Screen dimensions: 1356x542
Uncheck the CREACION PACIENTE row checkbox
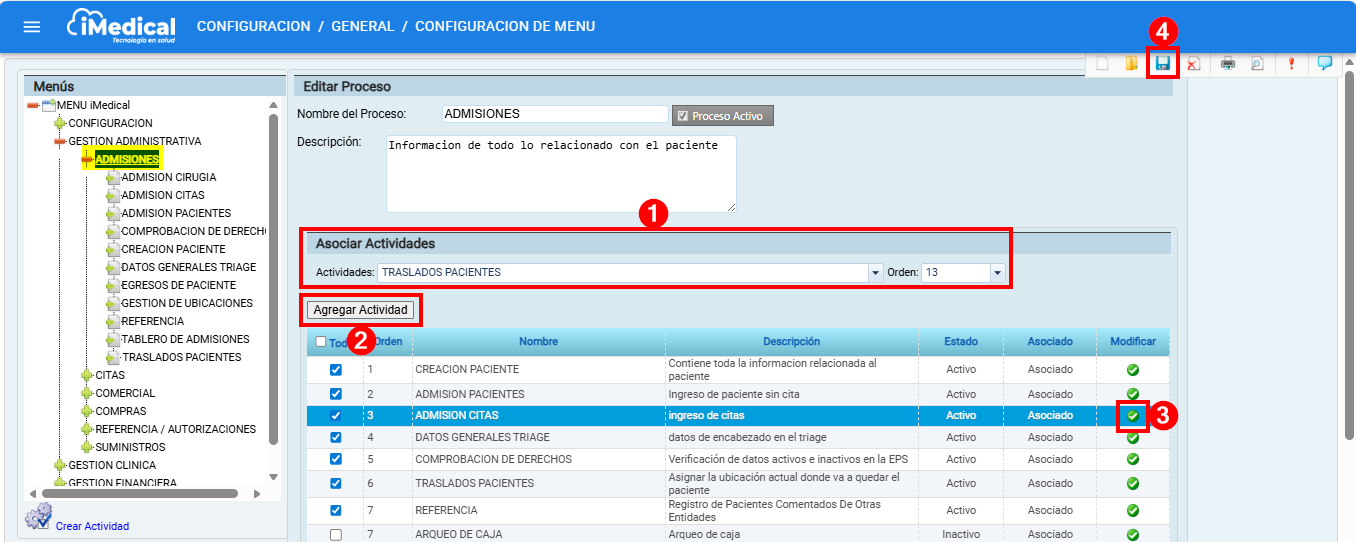click(x=336, y=369)
